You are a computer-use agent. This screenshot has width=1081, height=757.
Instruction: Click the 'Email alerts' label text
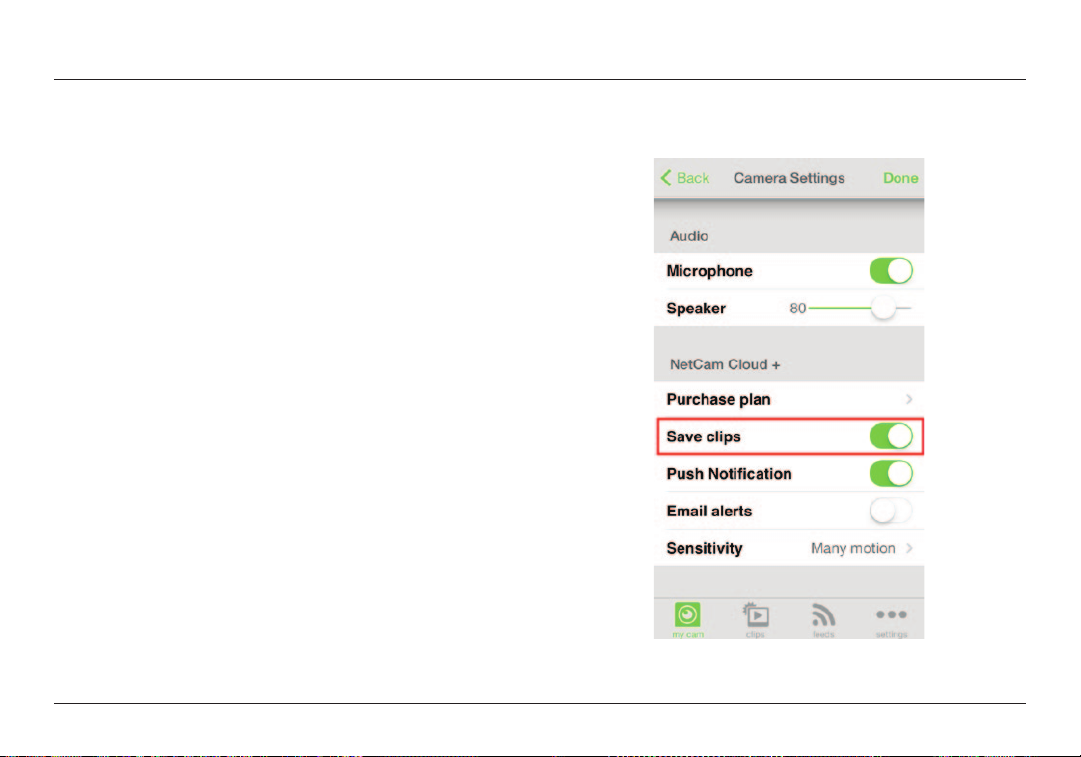pyautogui.click(x=709, y=511)
